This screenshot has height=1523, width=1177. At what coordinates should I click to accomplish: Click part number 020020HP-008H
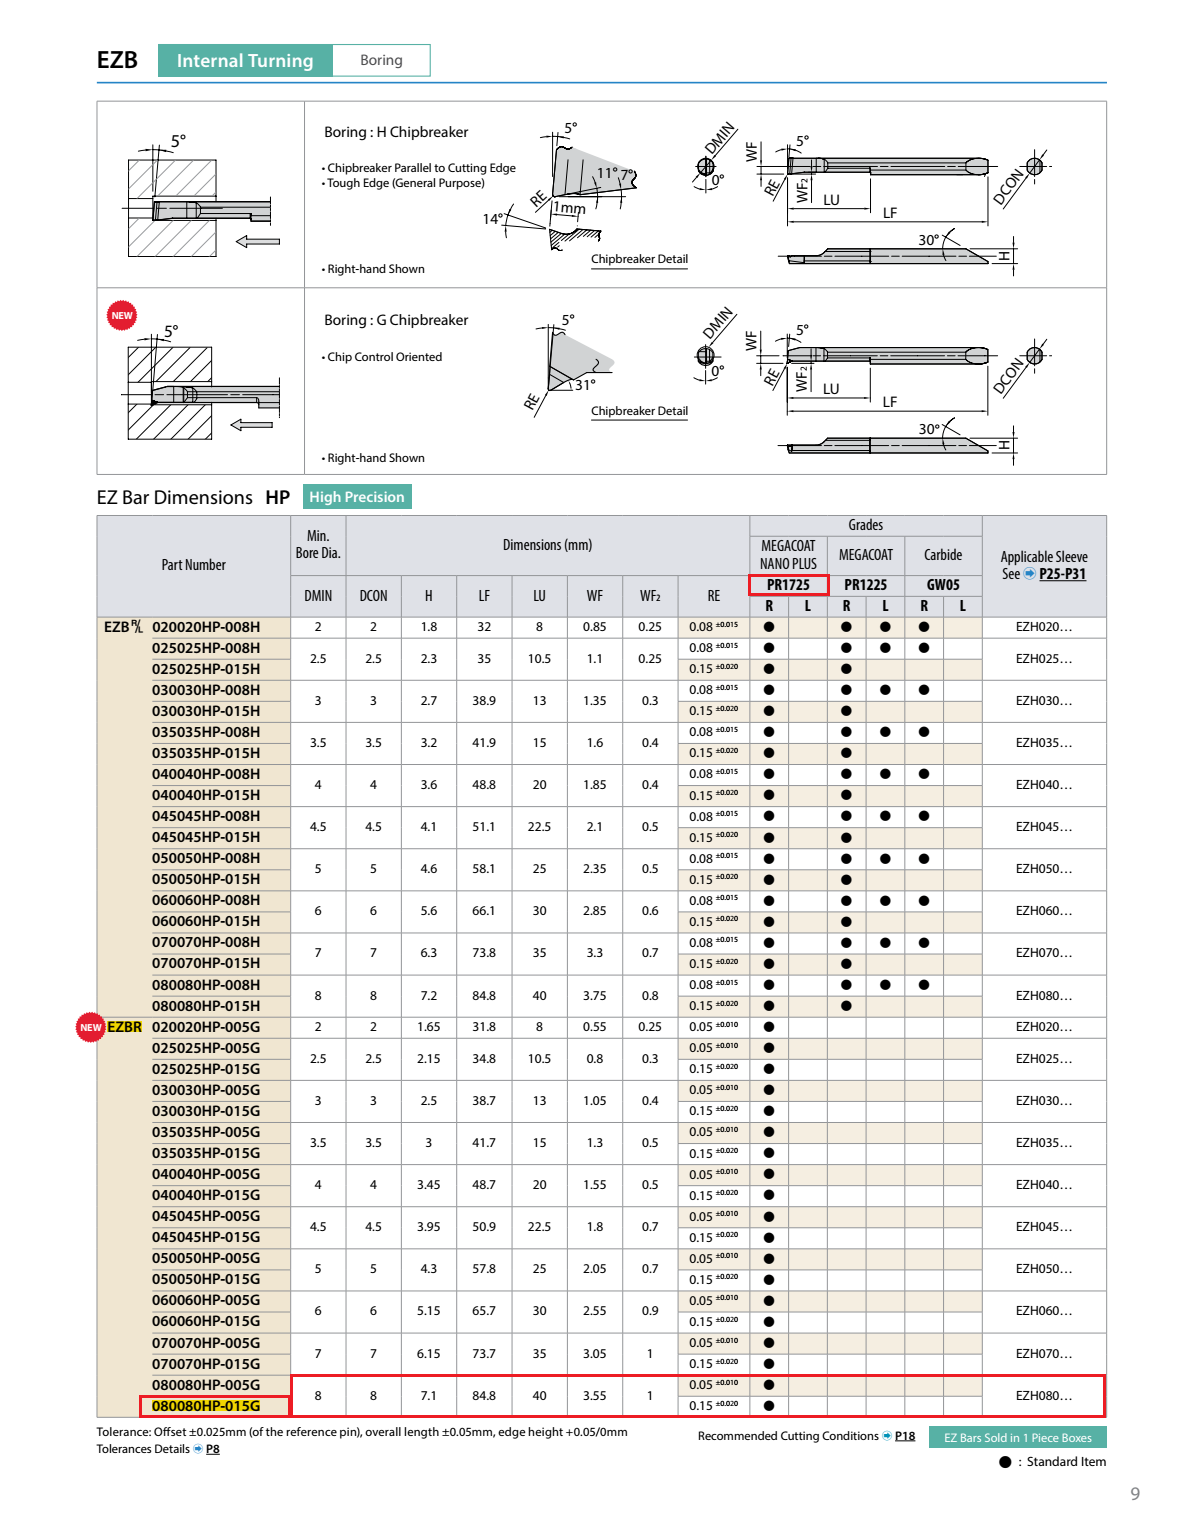[x=206, y=627]
